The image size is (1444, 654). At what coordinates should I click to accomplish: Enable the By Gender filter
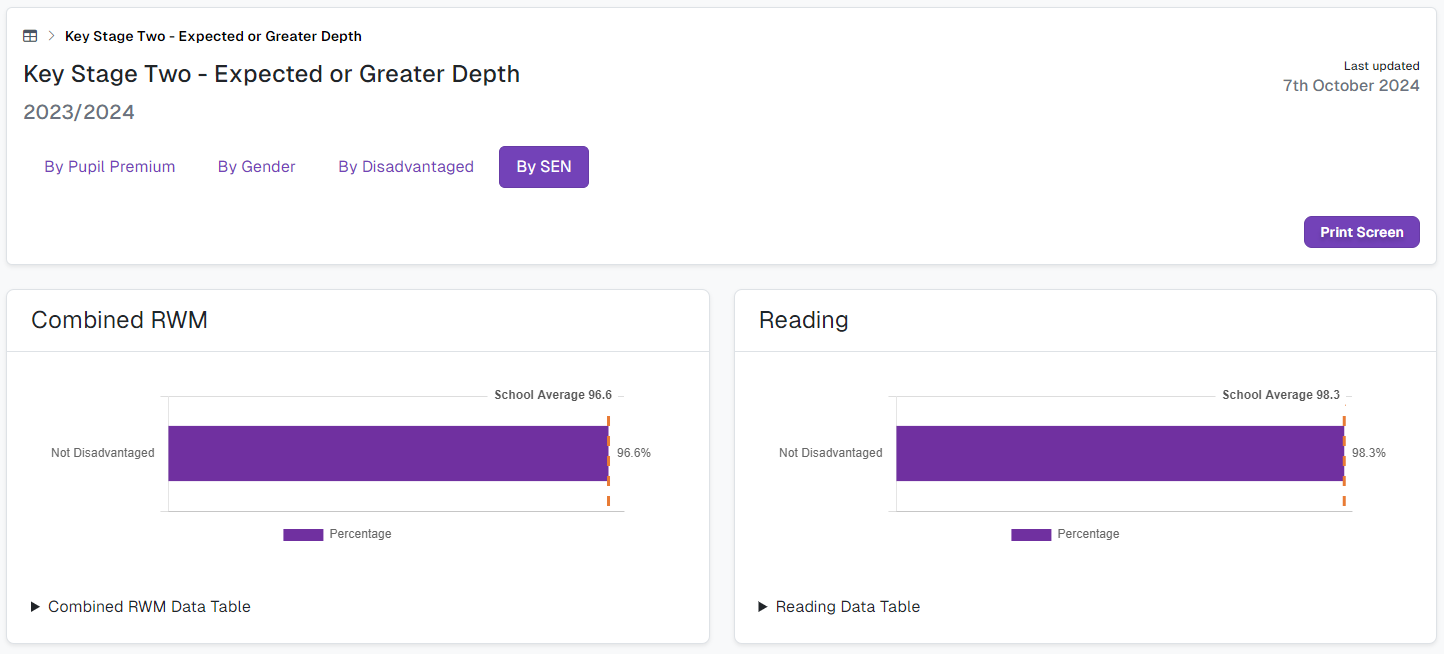(x=256, y=166)
